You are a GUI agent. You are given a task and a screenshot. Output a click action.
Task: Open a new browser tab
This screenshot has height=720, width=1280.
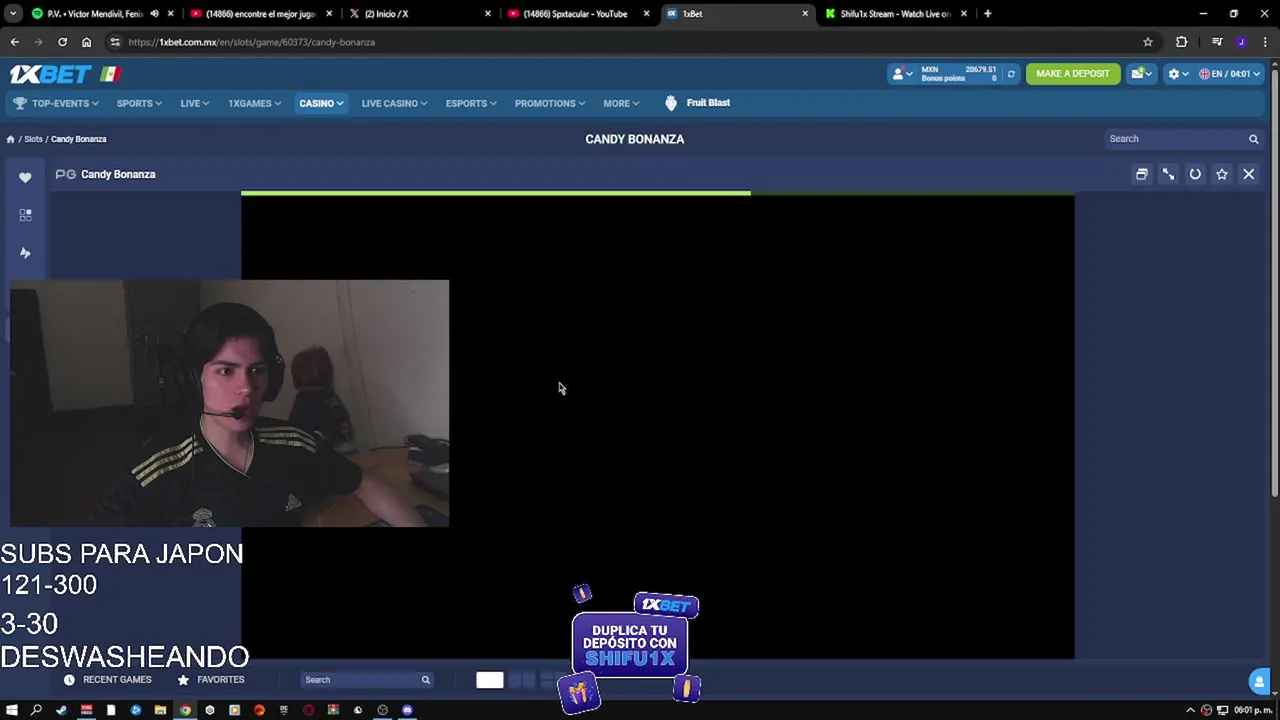coord(987,14)
